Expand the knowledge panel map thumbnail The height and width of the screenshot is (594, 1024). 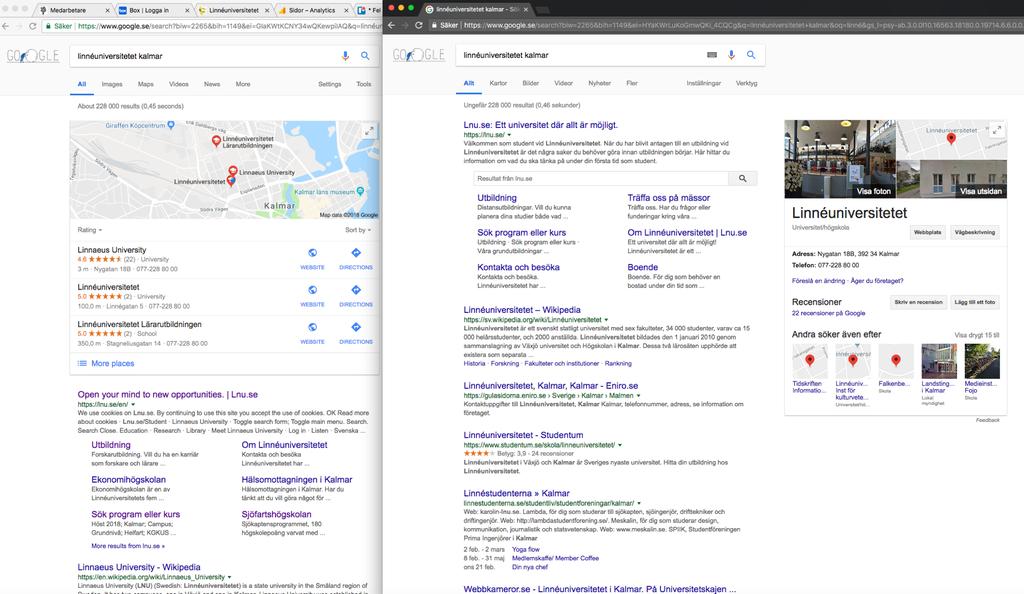(997, 131)
